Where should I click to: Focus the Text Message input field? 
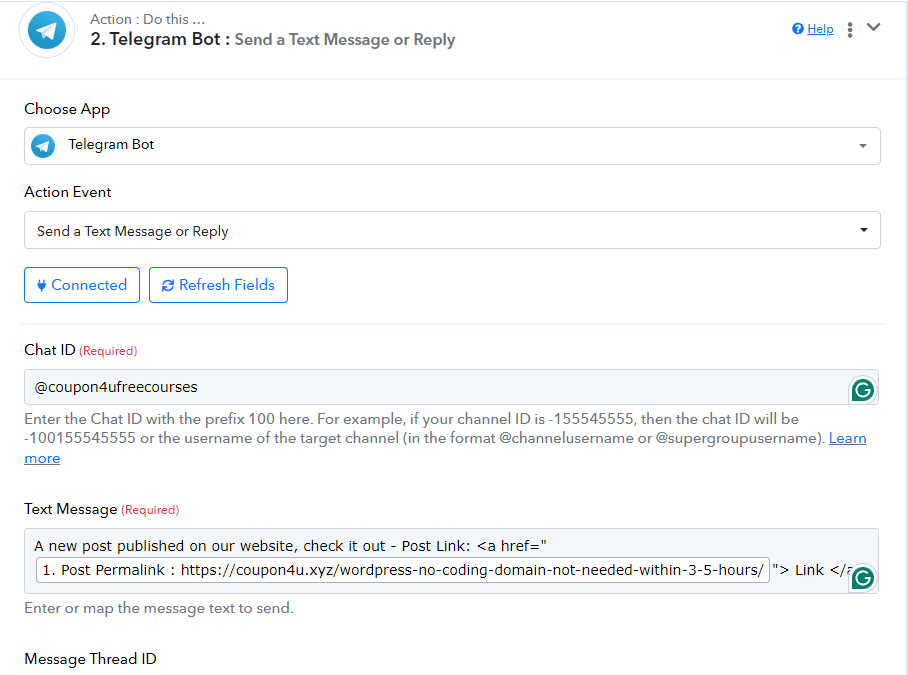(x=451, y=560)
